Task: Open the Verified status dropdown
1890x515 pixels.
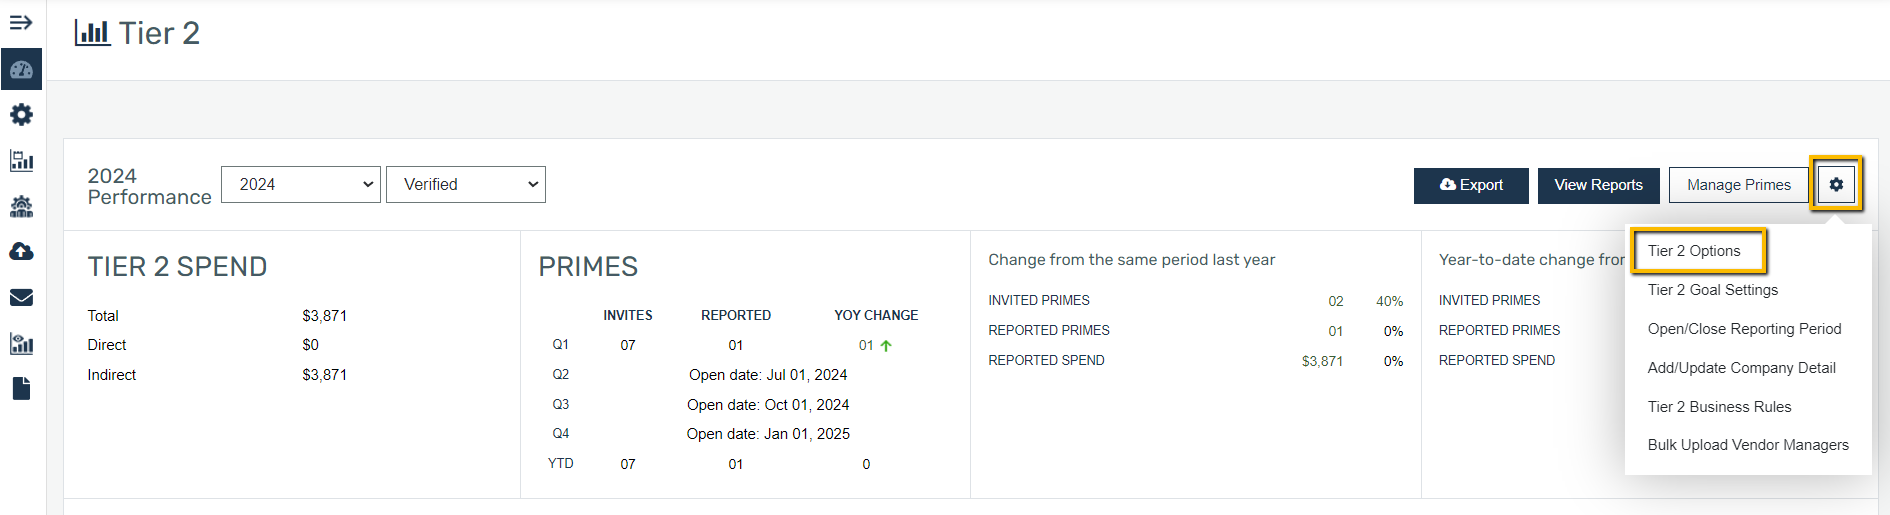Action: [466, 184]
